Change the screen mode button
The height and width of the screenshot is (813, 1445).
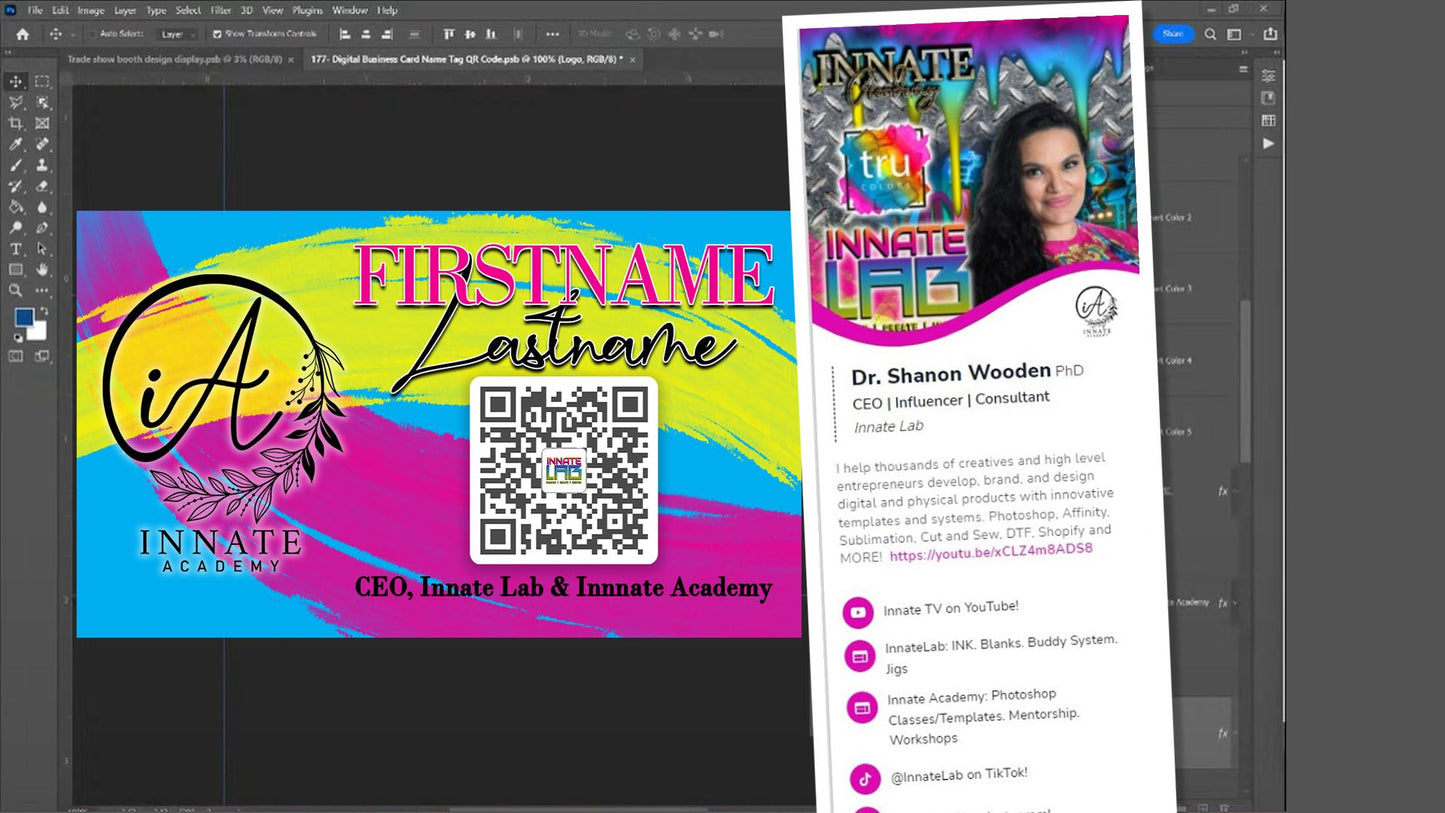42,356
